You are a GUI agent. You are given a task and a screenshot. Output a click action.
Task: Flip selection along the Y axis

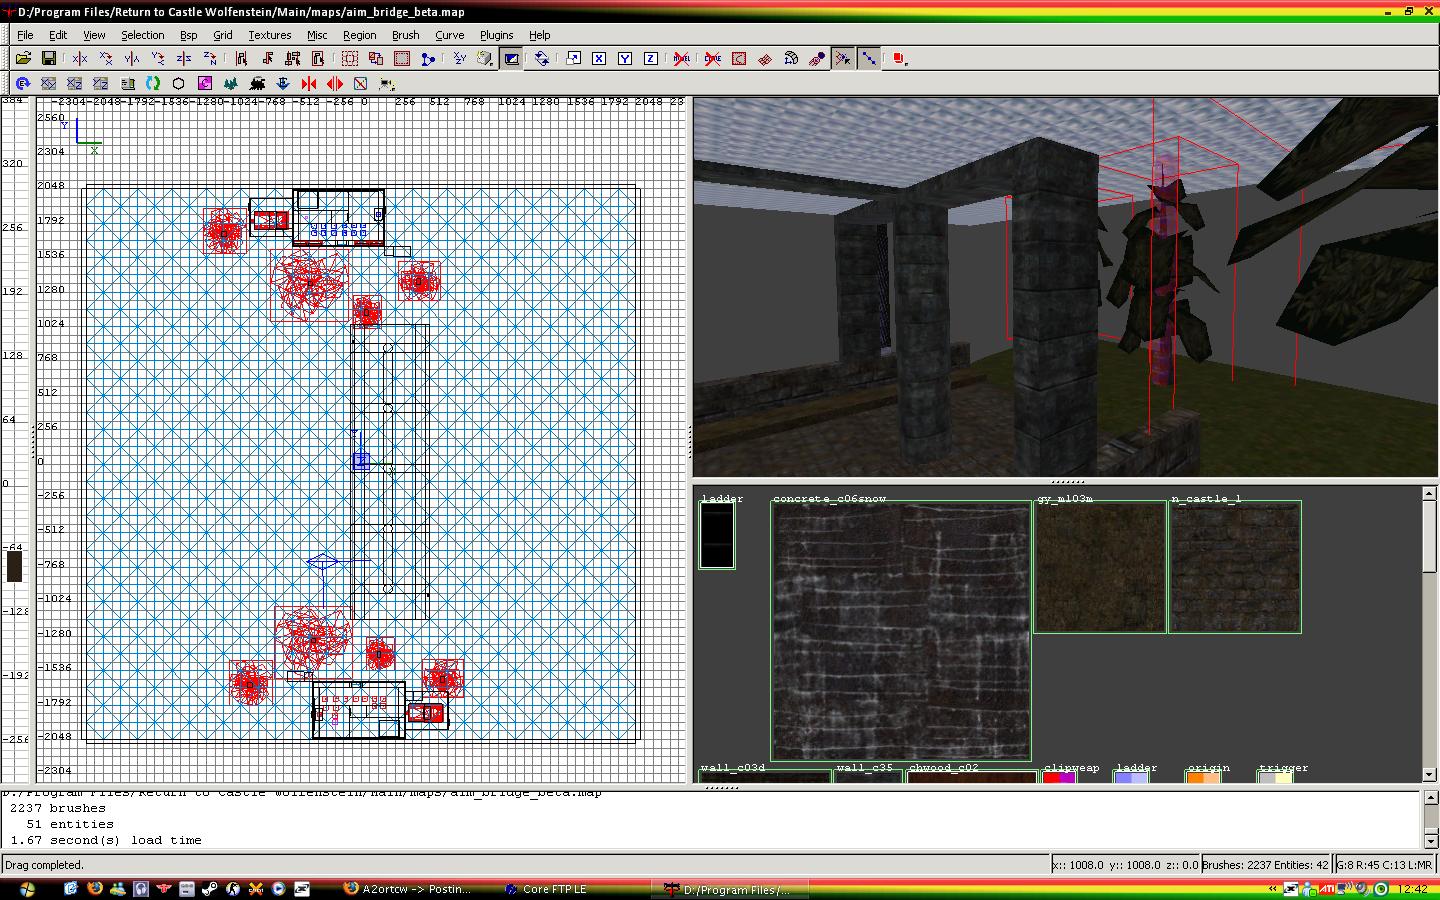click(132, 59)
